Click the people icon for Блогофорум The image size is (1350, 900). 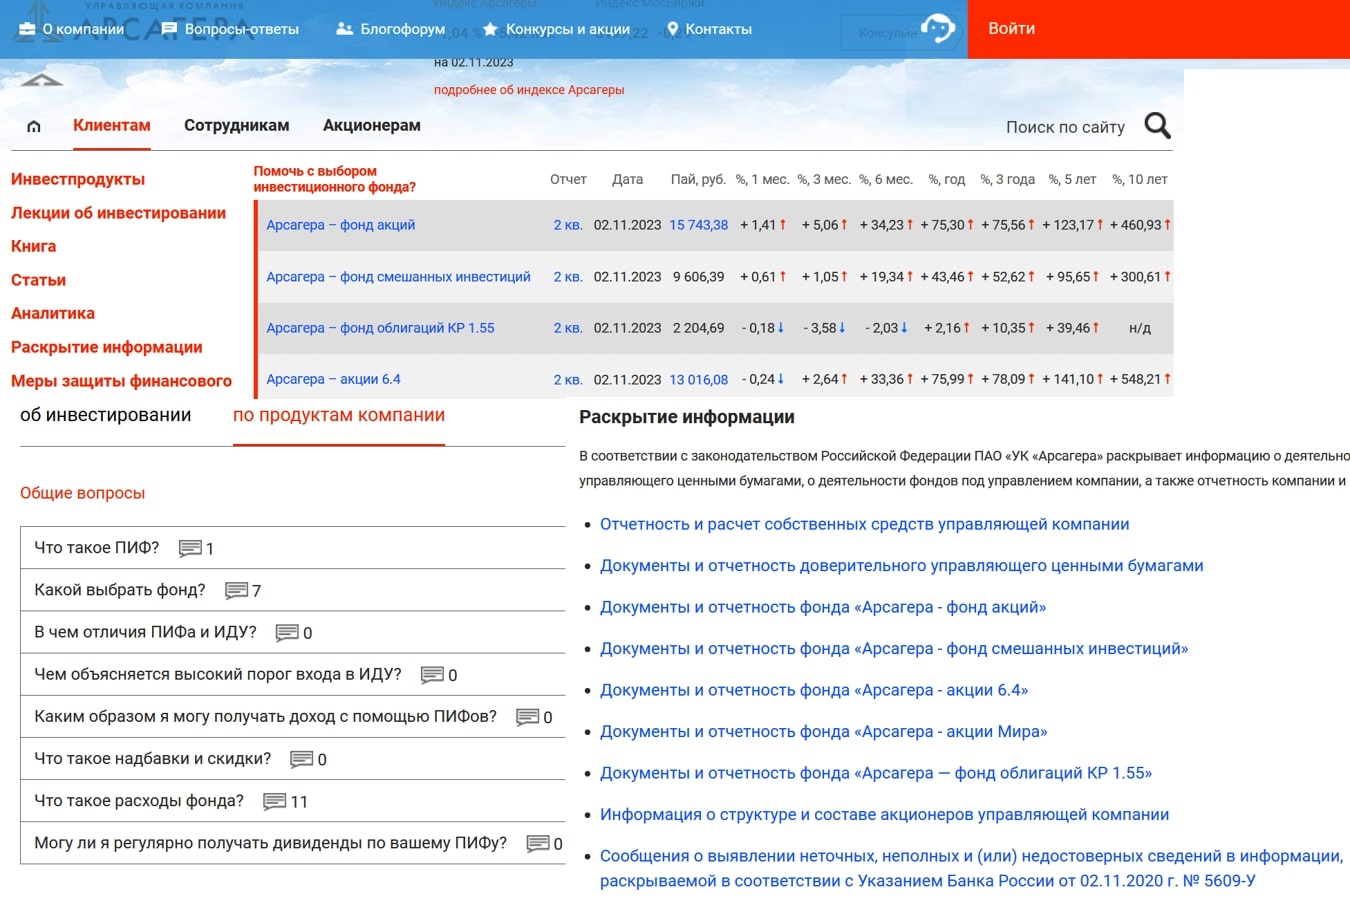coord(344,29)
